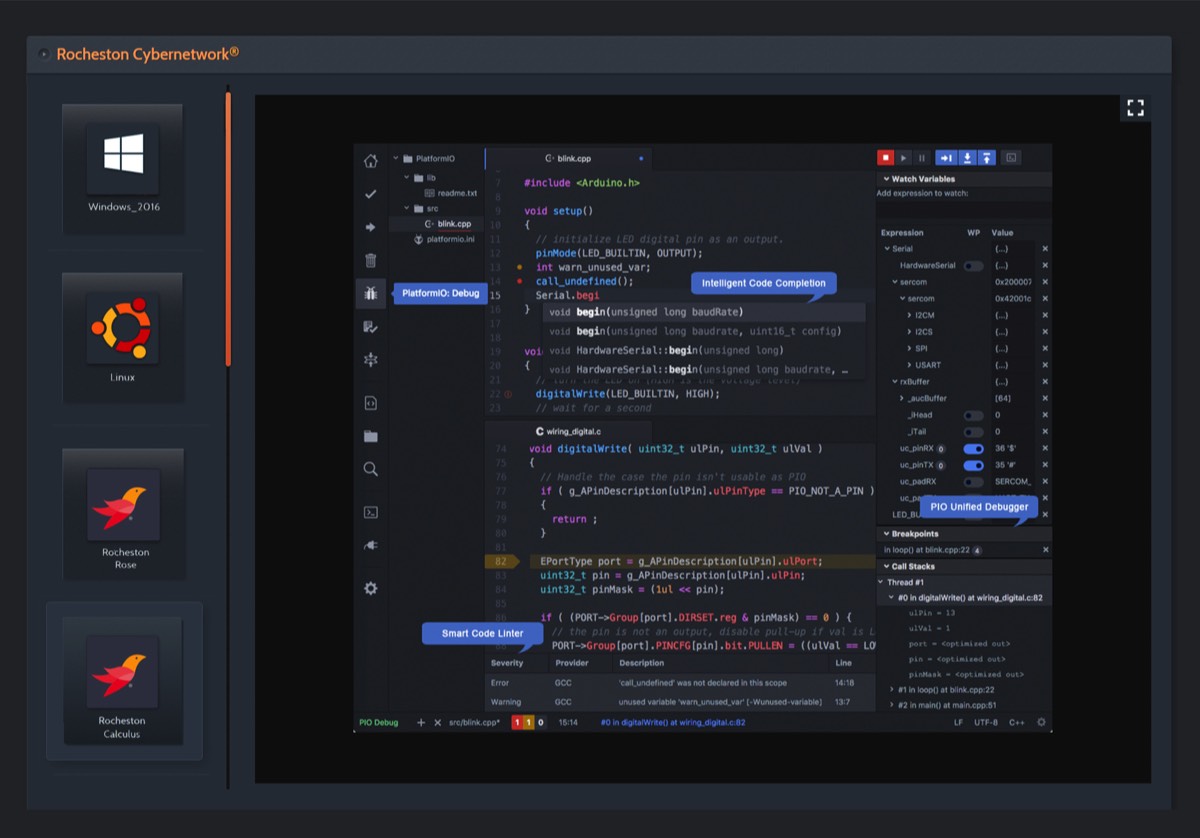Open the Linux machine tile
This screenshot has height=838, width=1200.
(x=122, y=337)
